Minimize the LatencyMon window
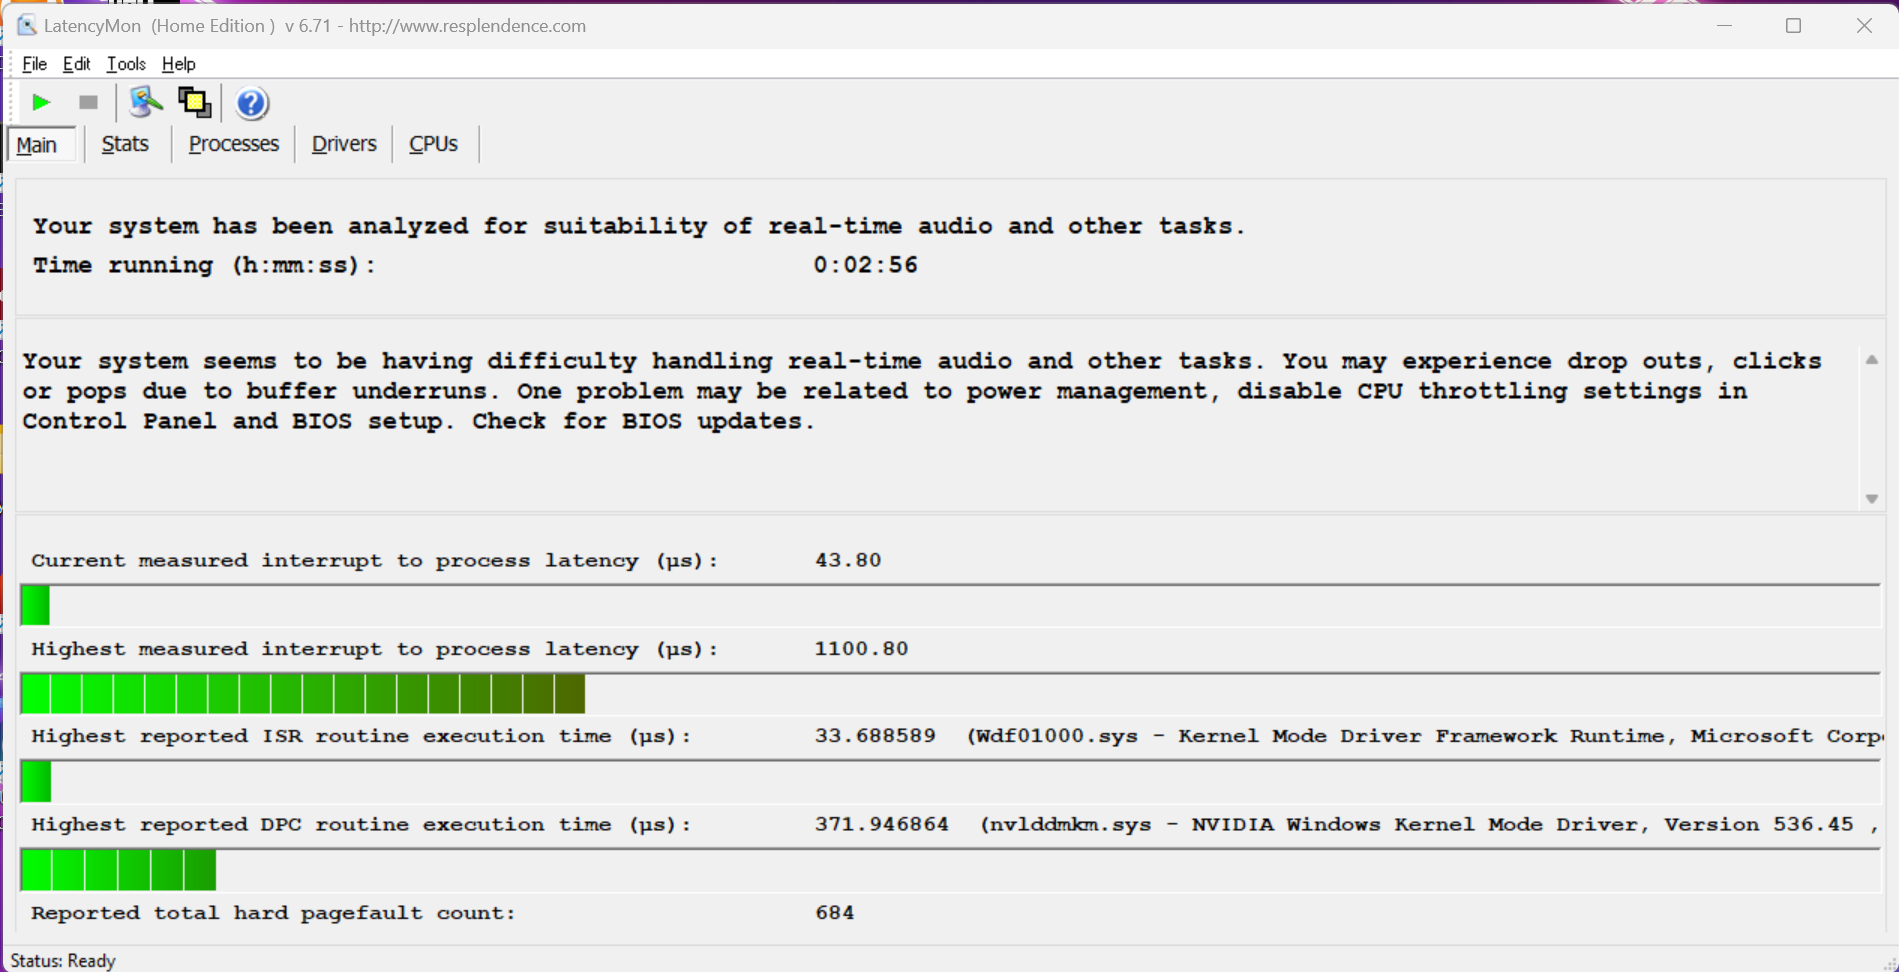 click(x=1724, y=26)
